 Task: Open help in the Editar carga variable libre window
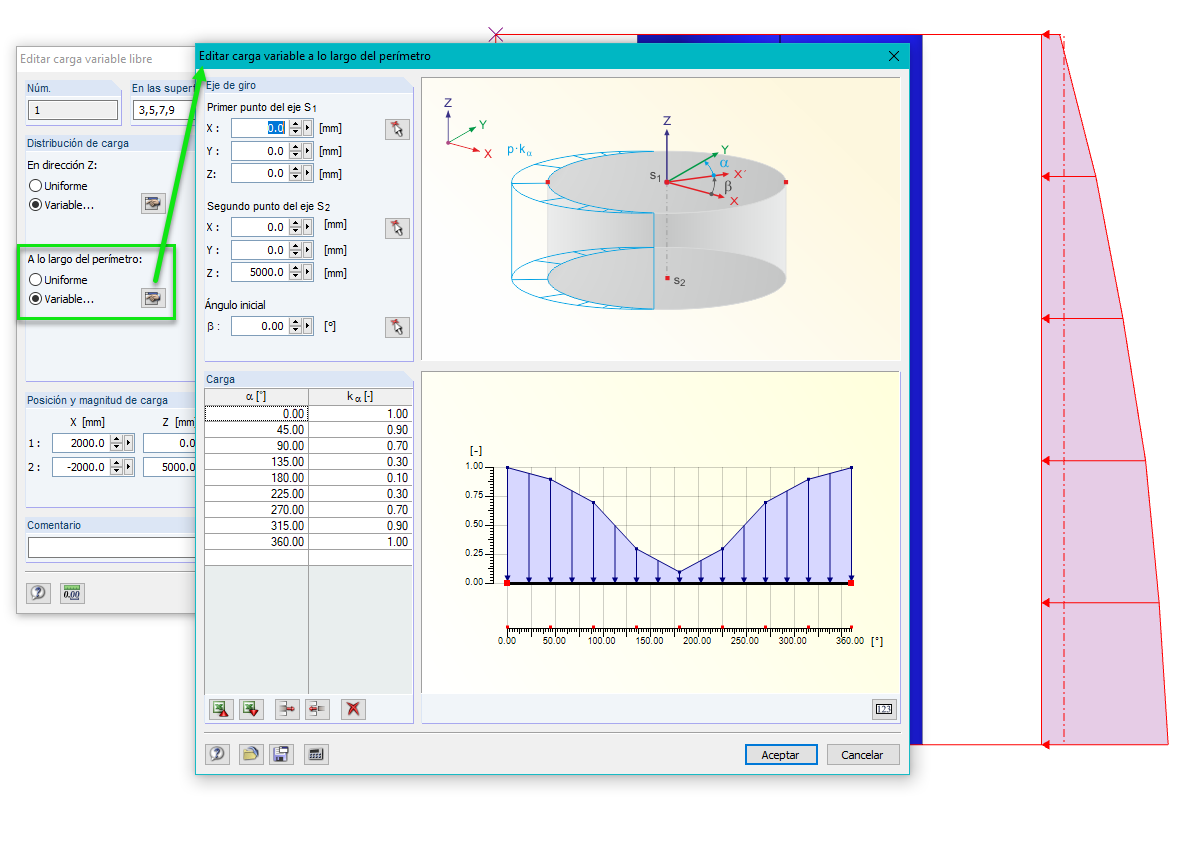coord(38,593)
